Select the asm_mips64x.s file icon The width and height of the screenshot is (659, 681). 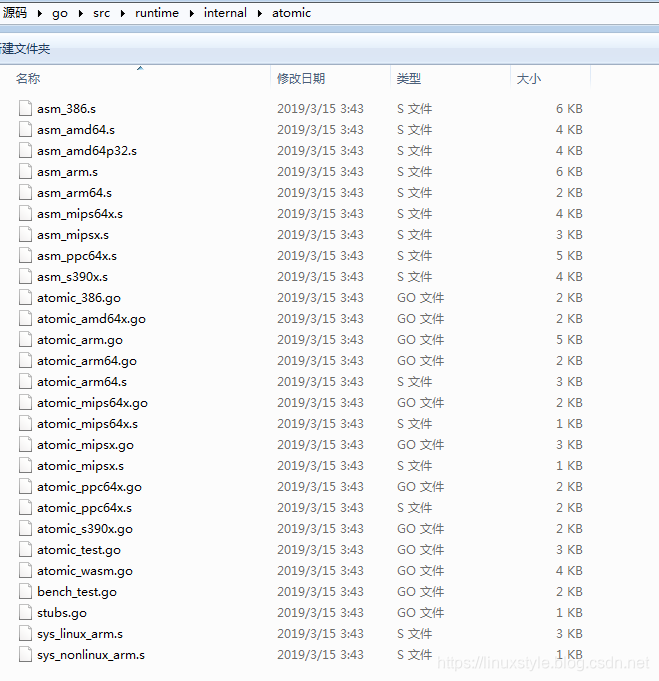pyautogui.click(x=26, y=213)
